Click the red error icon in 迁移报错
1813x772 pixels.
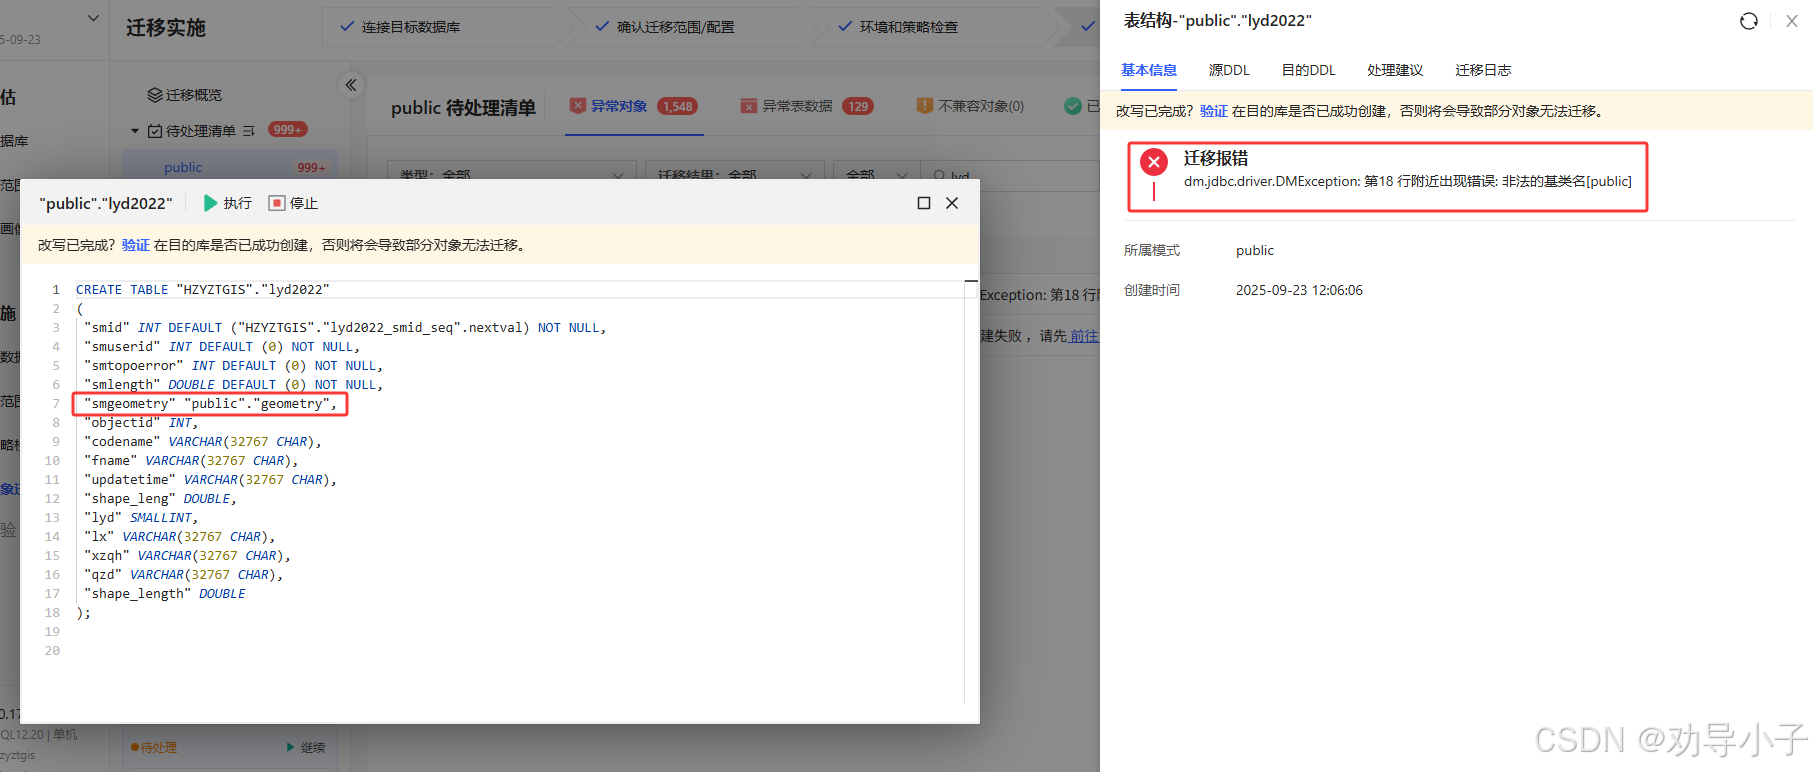coord(1154,162)
